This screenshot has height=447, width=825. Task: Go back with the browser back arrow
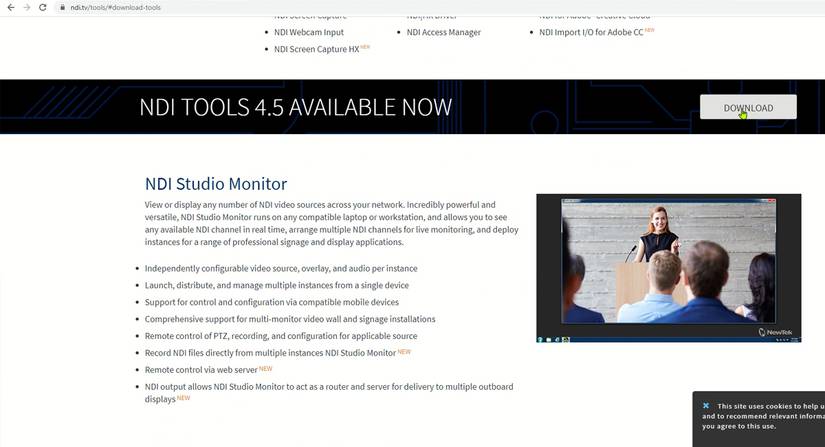pyautogui.click(x=11, y=7)
